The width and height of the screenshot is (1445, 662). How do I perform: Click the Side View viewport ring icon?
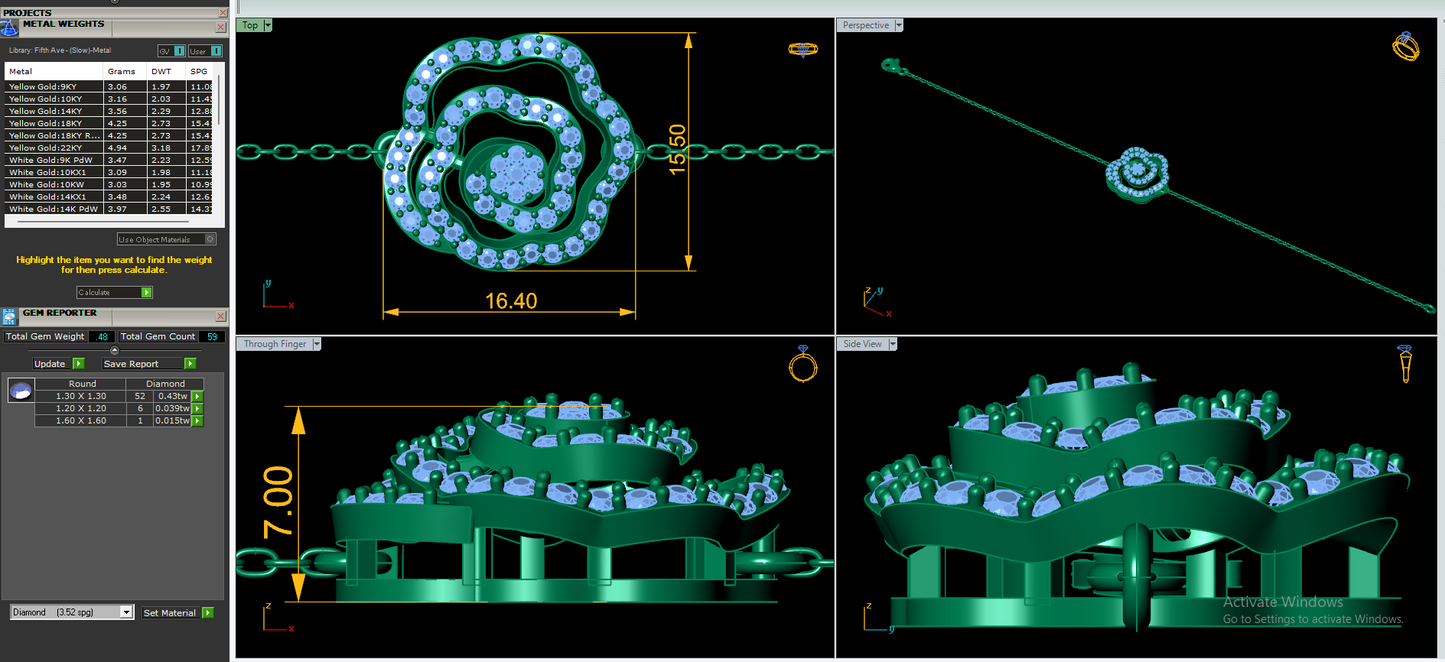[x=1405, y=364]
